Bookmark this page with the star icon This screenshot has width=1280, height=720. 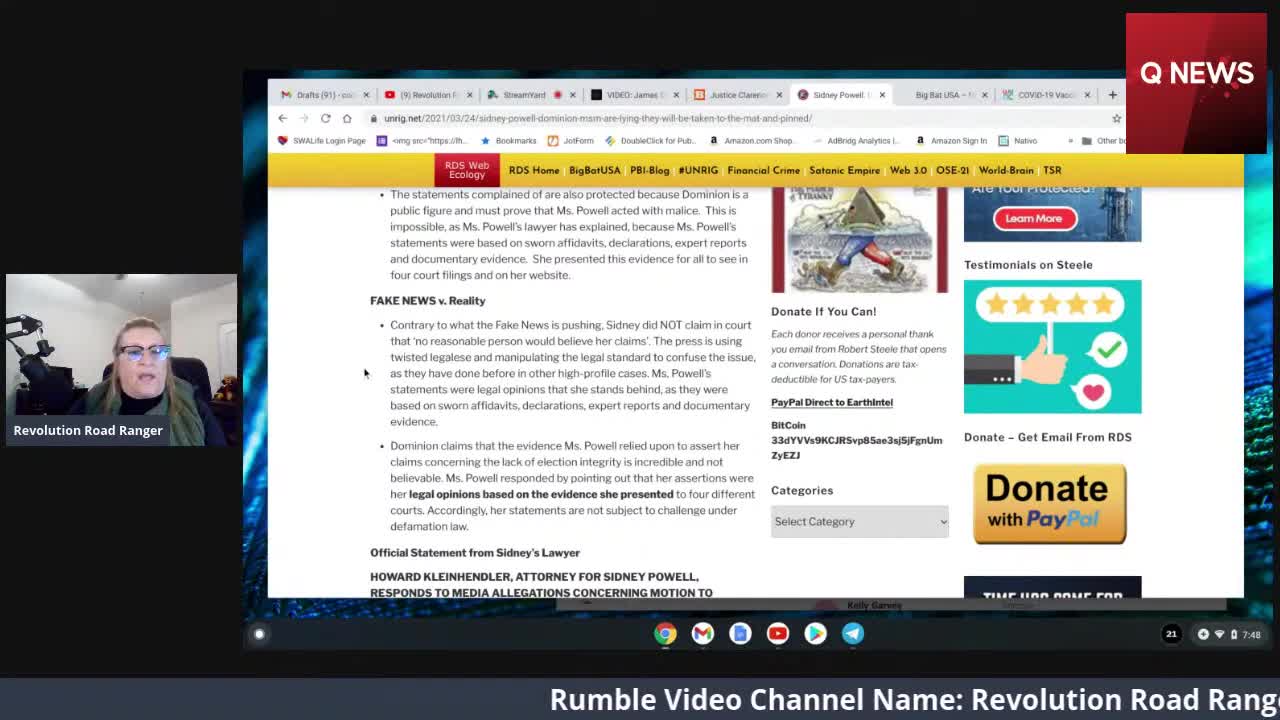point(1116,118)
